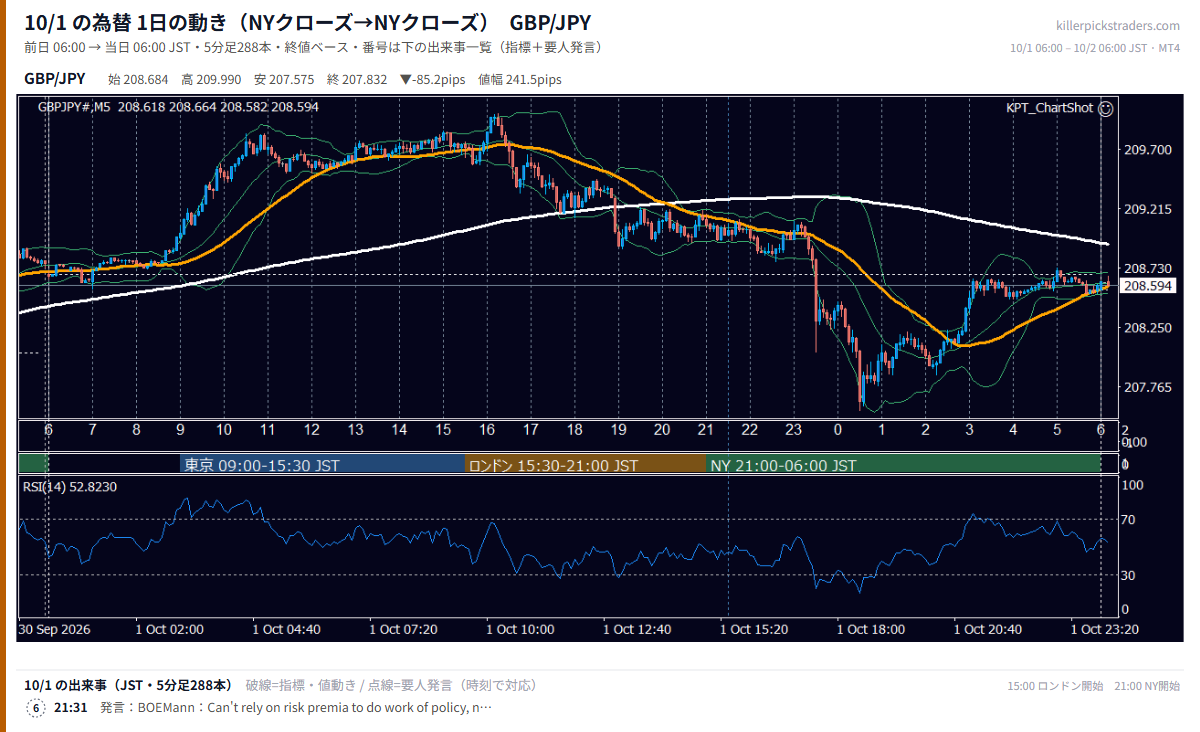Click the high price 高 209.990
The height and width of the screenshot is (732, 1200).
point(212,80)
